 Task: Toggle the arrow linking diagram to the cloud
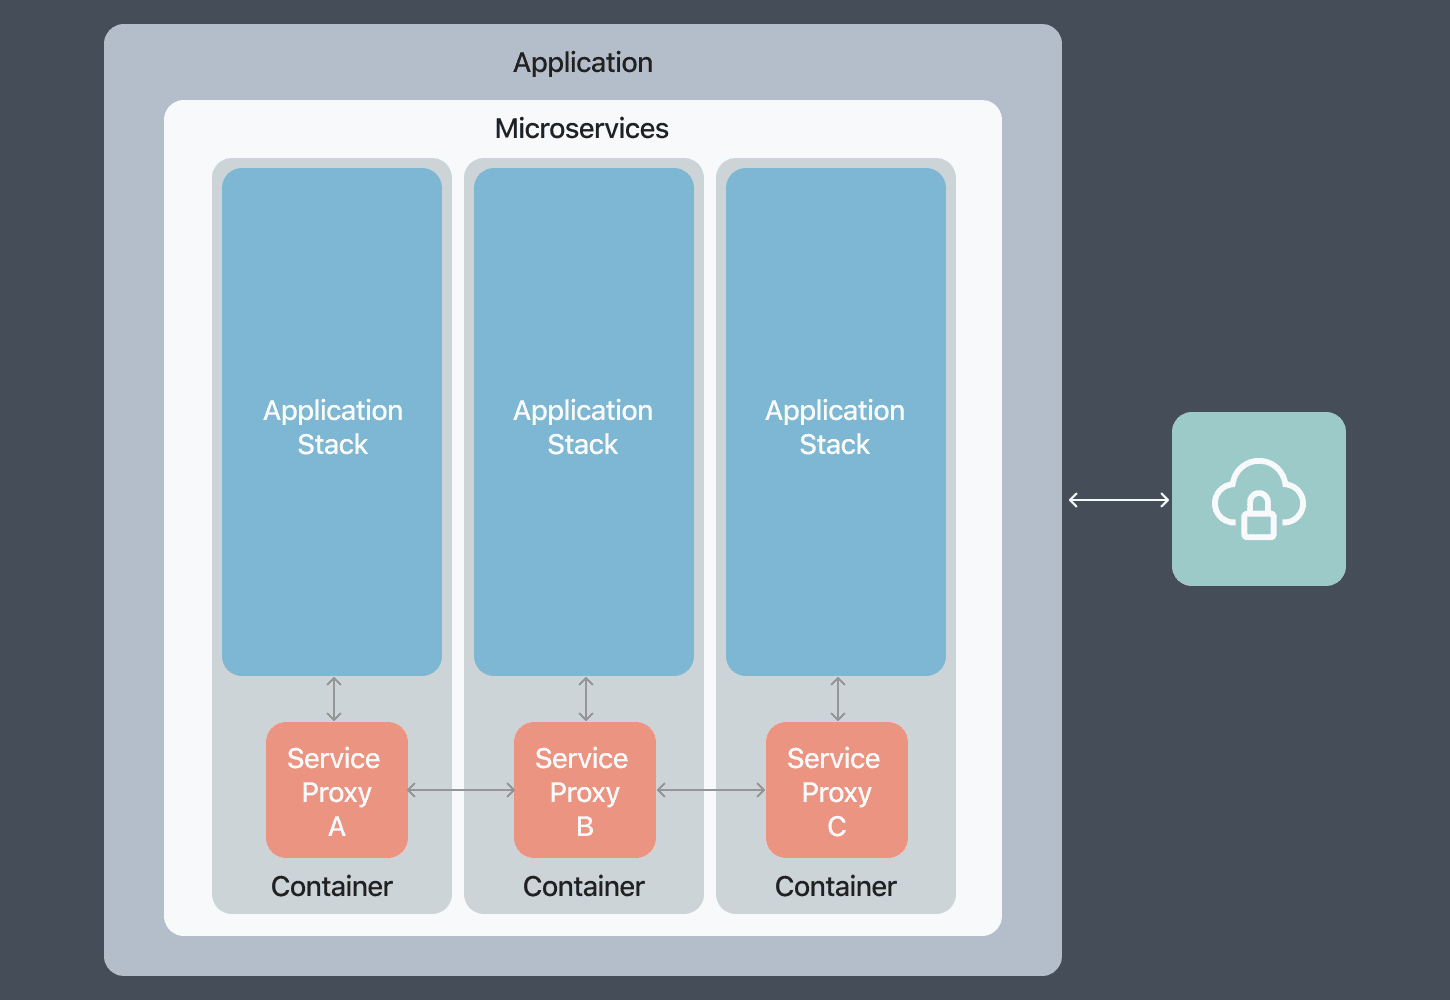tap(1117, 499)
